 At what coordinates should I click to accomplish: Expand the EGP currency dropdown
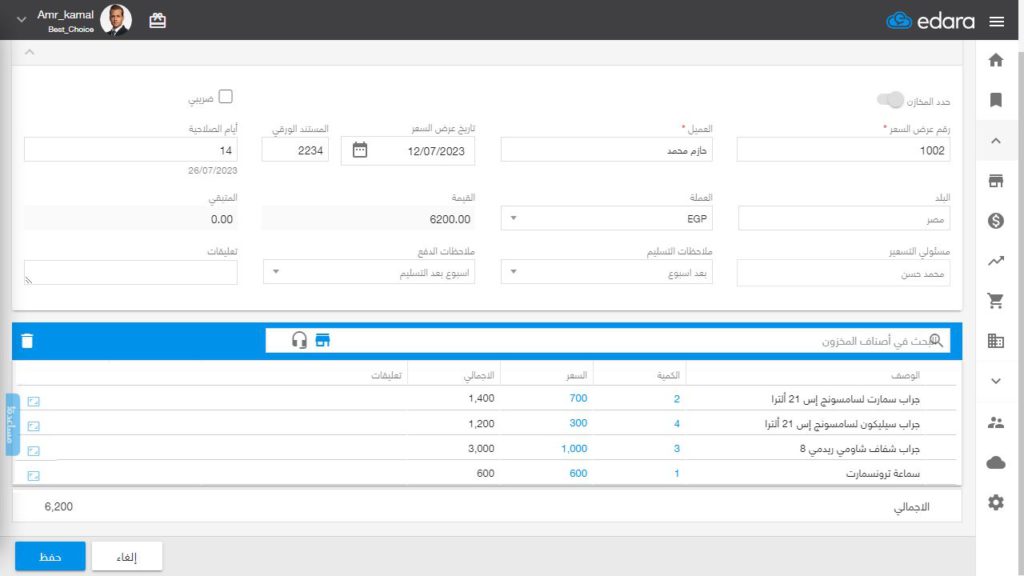click(607, 218)
